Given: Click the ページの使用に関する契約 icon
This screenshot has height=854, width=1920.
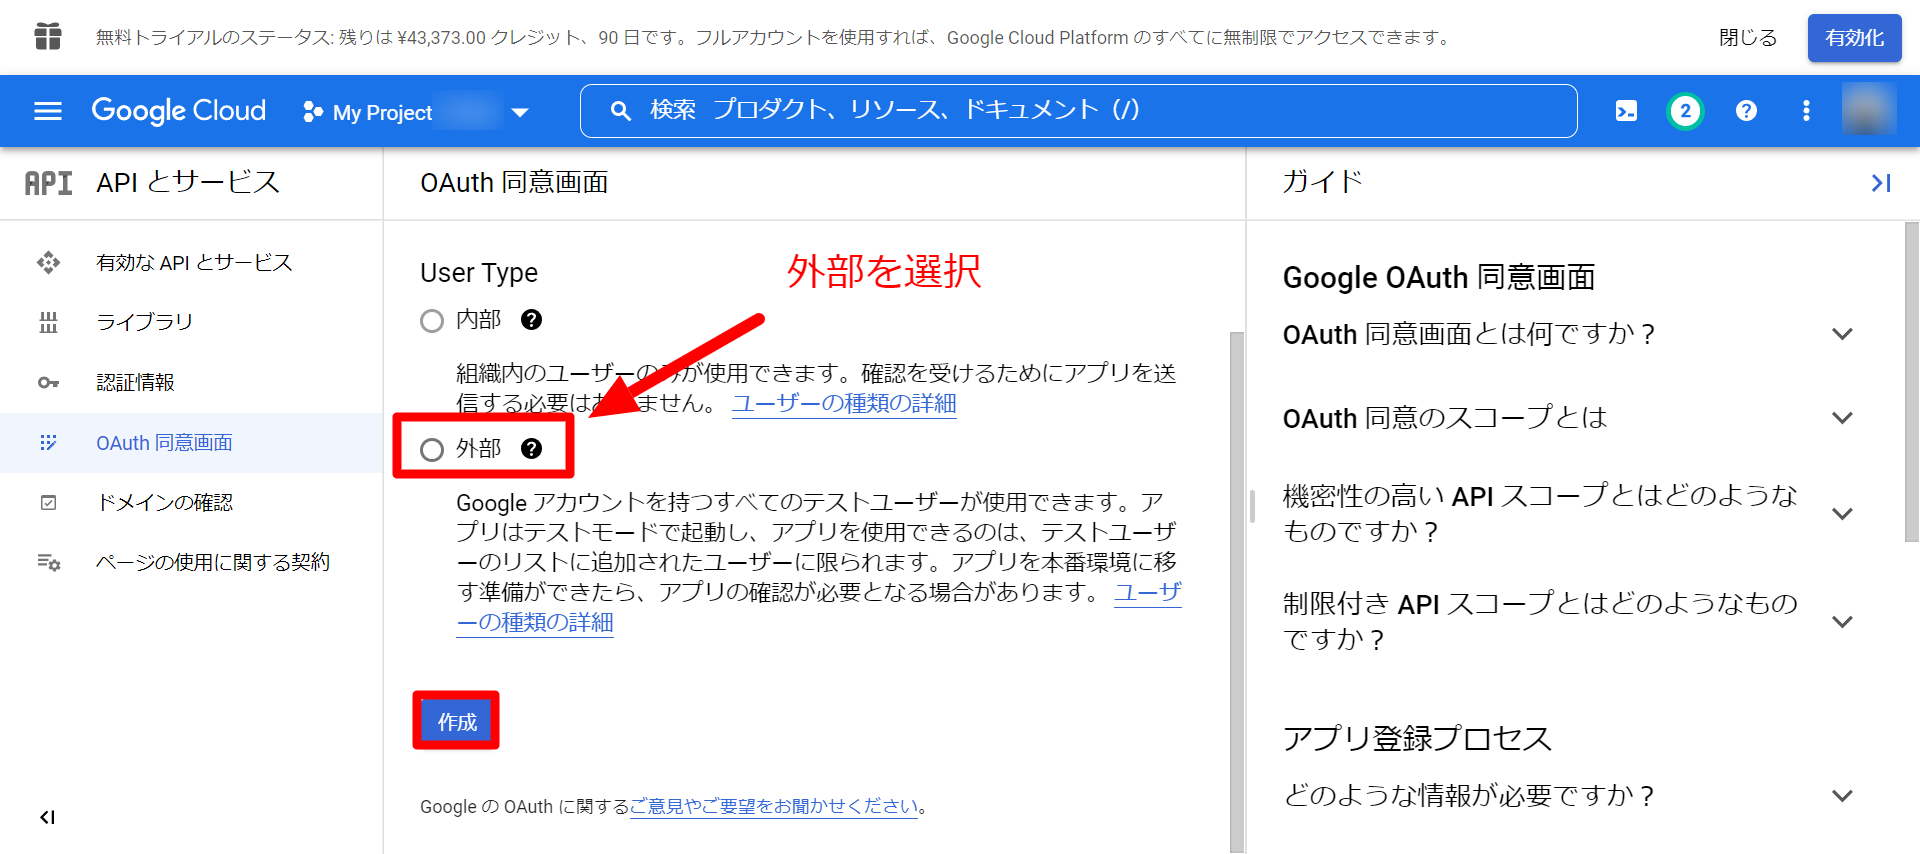Looking at the screenshot, I should [48, 563].
